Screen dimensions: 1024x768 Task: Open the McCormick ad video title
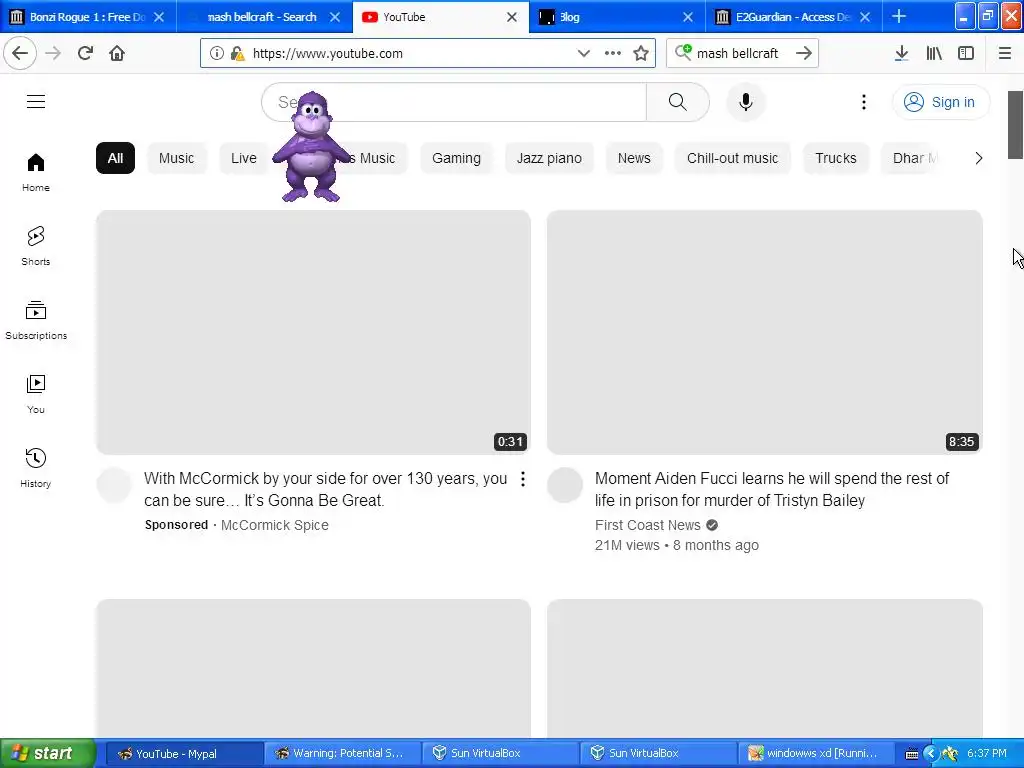click(325, 489)
